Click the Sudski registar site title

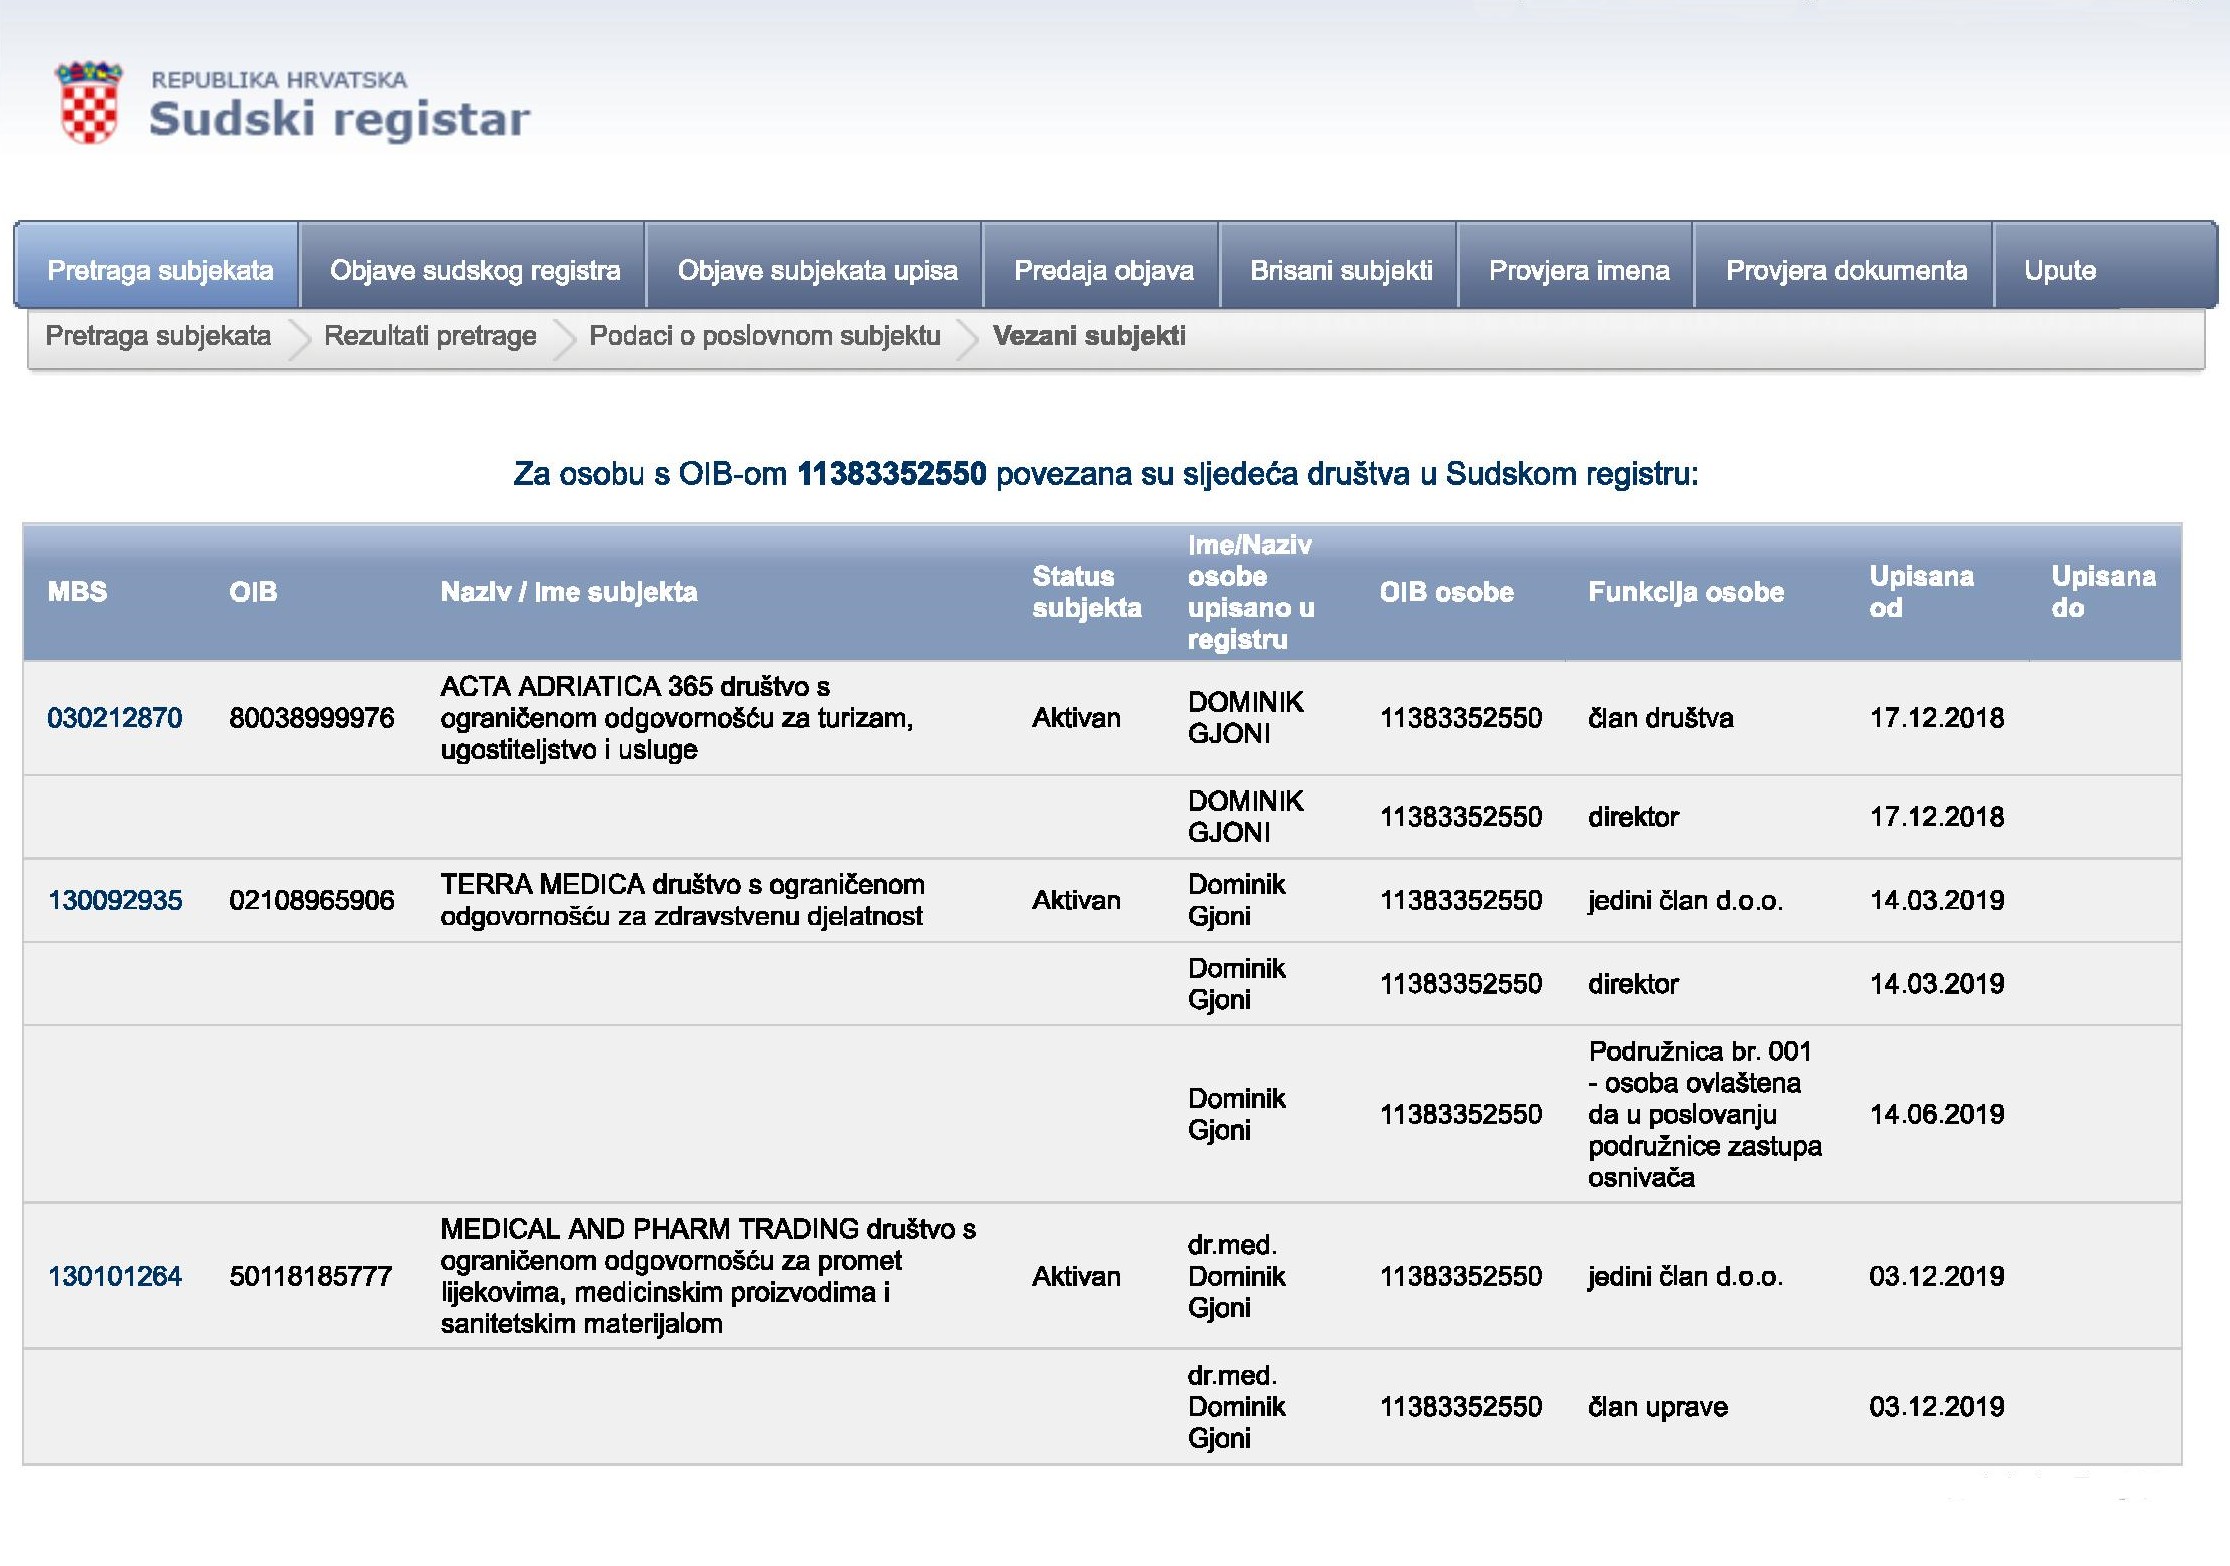click(x=338, y=119)
